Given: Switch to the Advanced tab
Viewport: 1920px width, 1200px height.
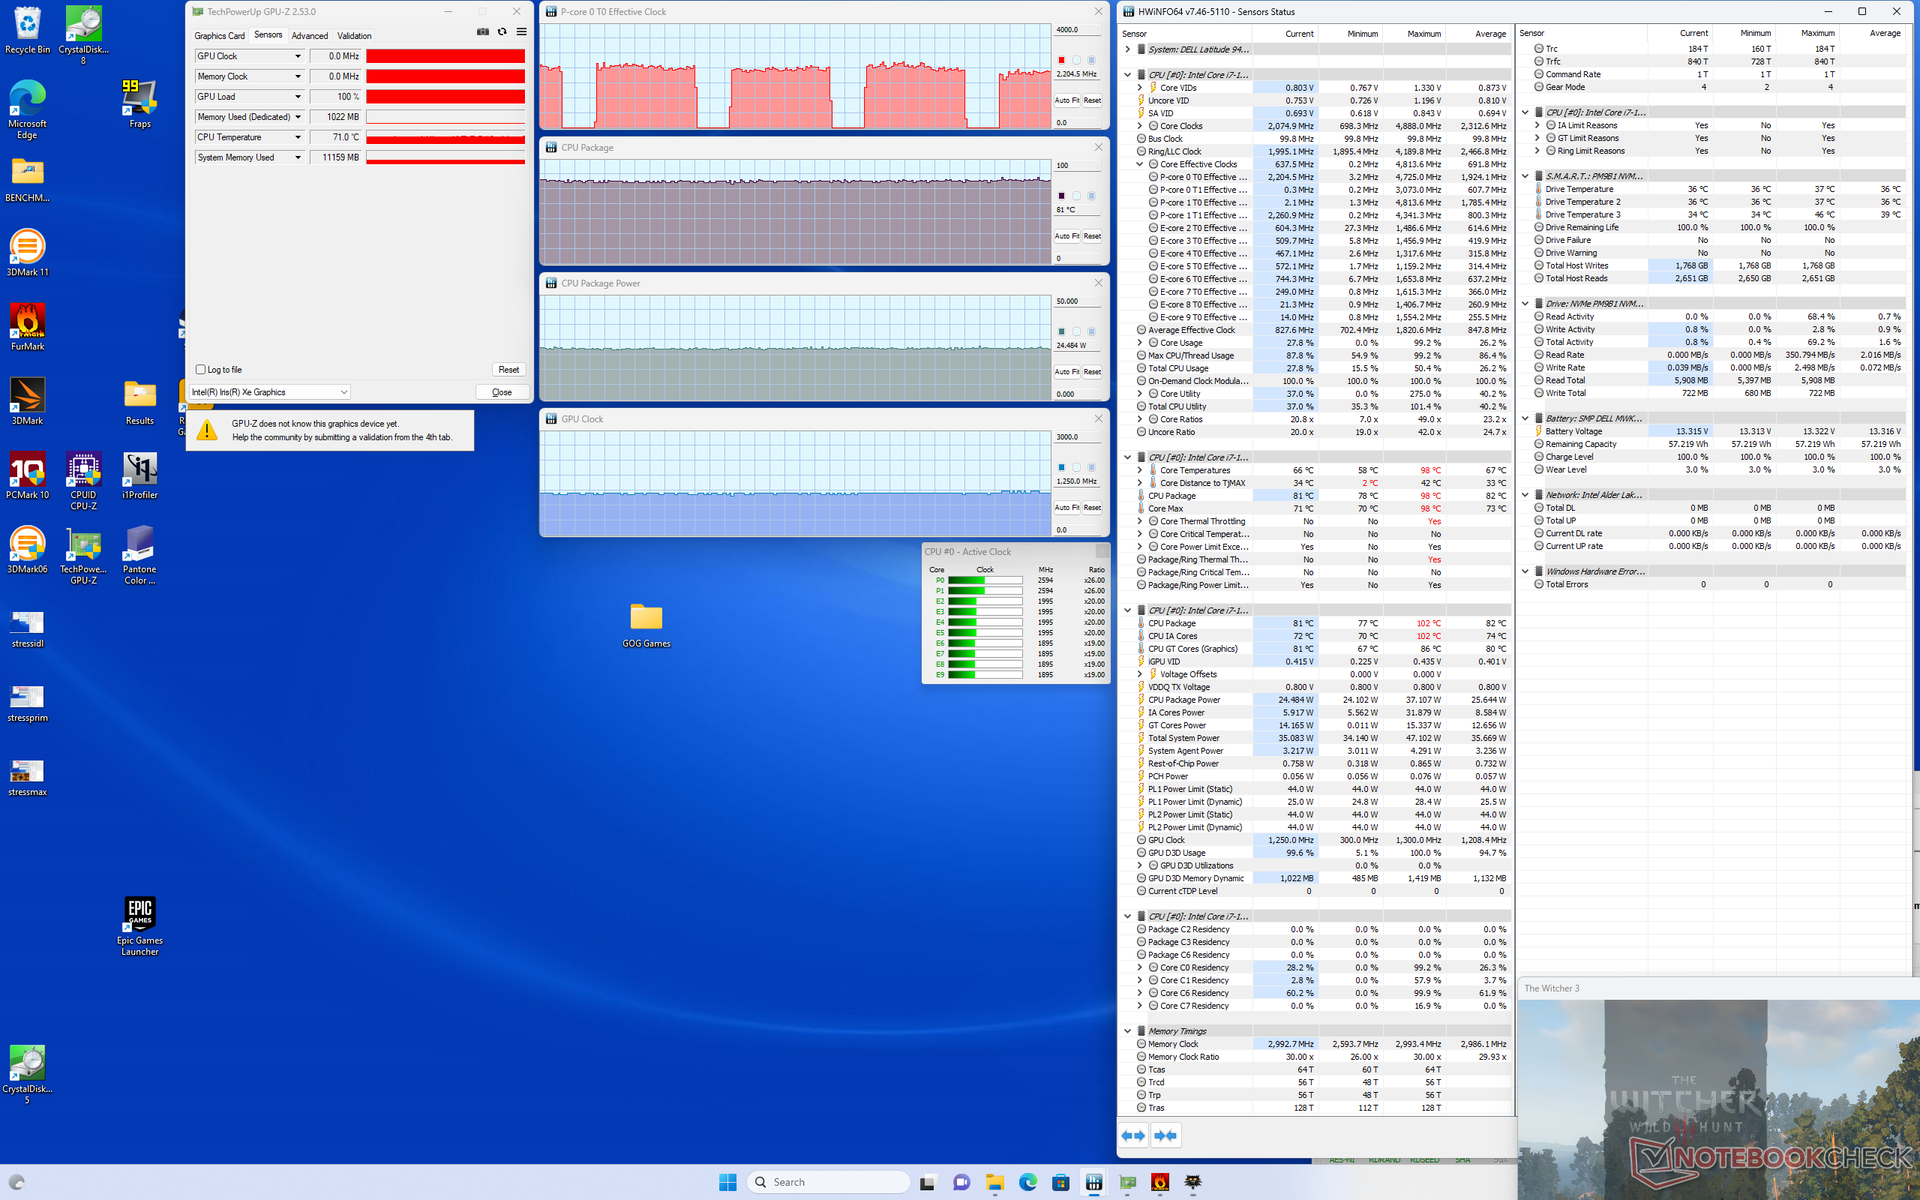Looking at the screenshot, I should [309, 36].
